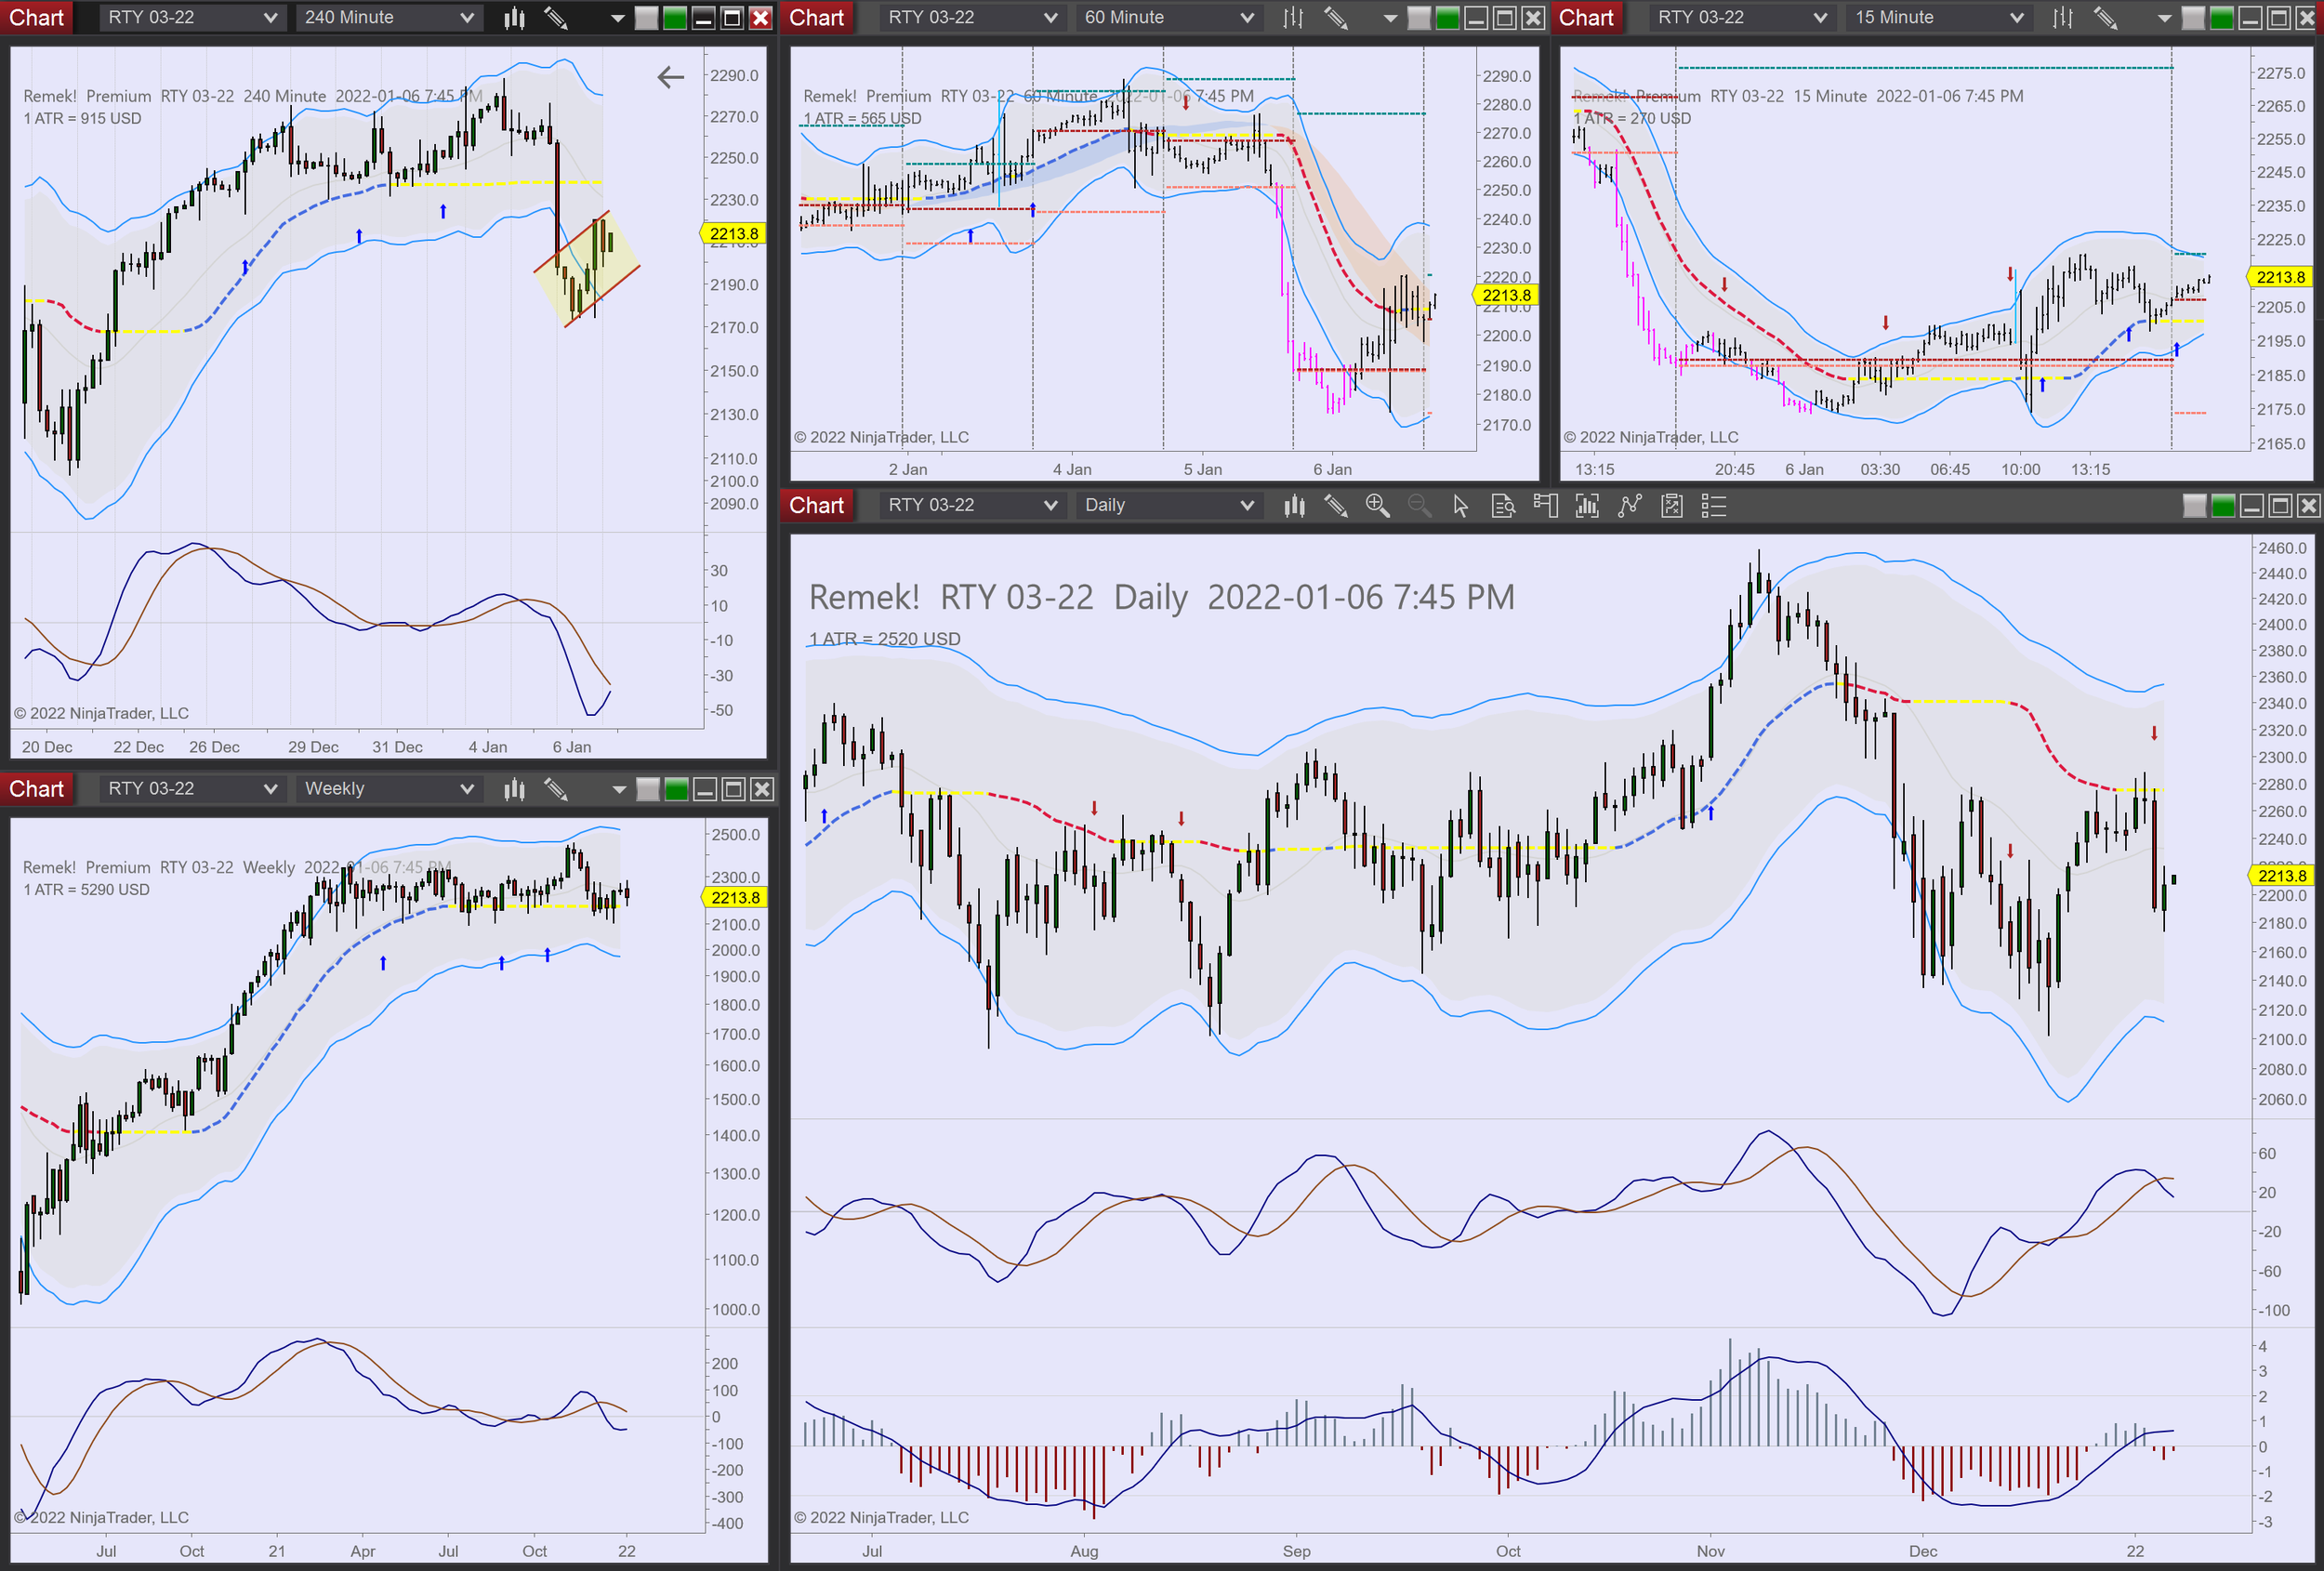
Task: Expand toolbar overflow arrow on 15 Minute chart
Action: tap(2164, 17)
